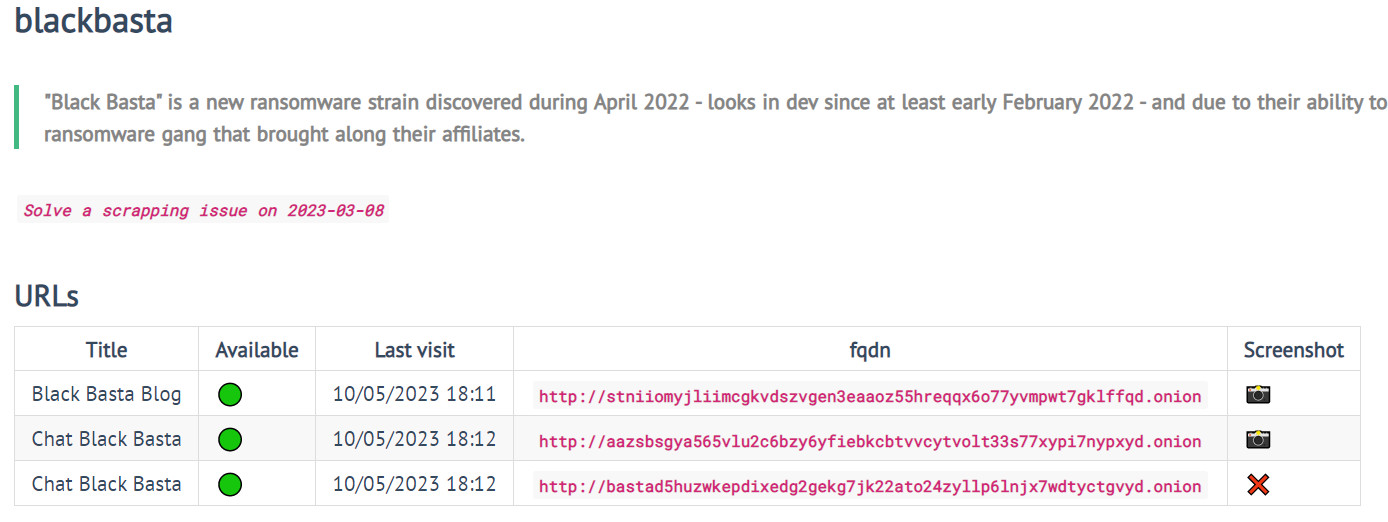Open the bastad5huzwkepdix onion link
The image size is (1388, 522).
(x=870, y=486)
